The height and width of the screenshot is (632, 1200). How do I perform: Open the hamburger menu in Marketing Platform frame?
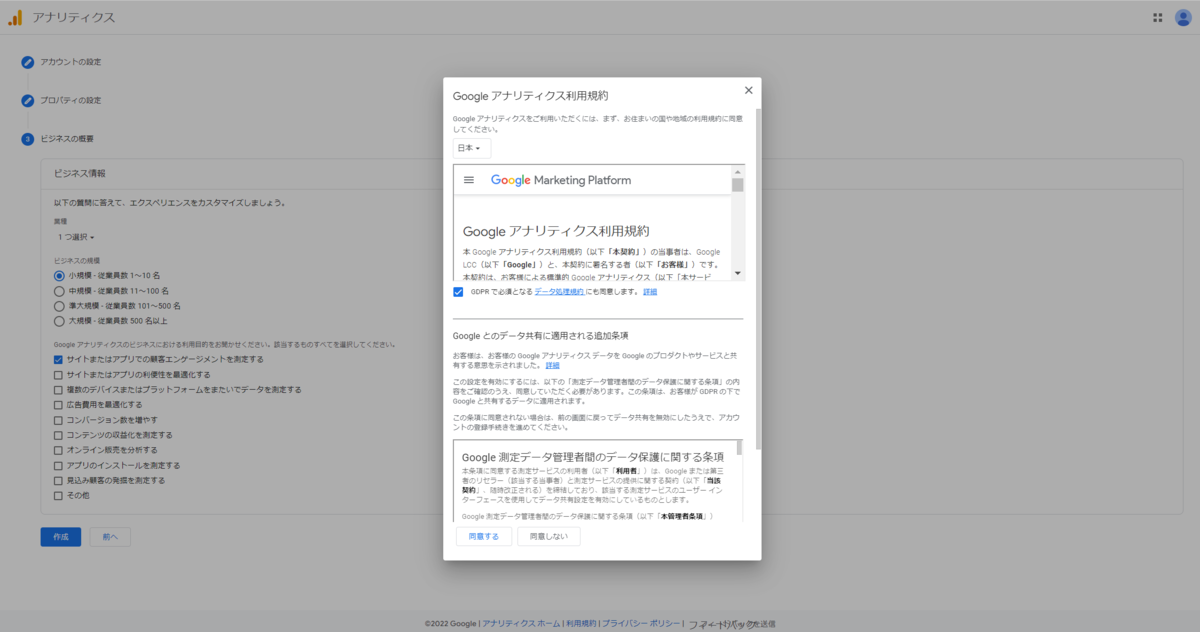pyautogui.click(x=469, y=180)
